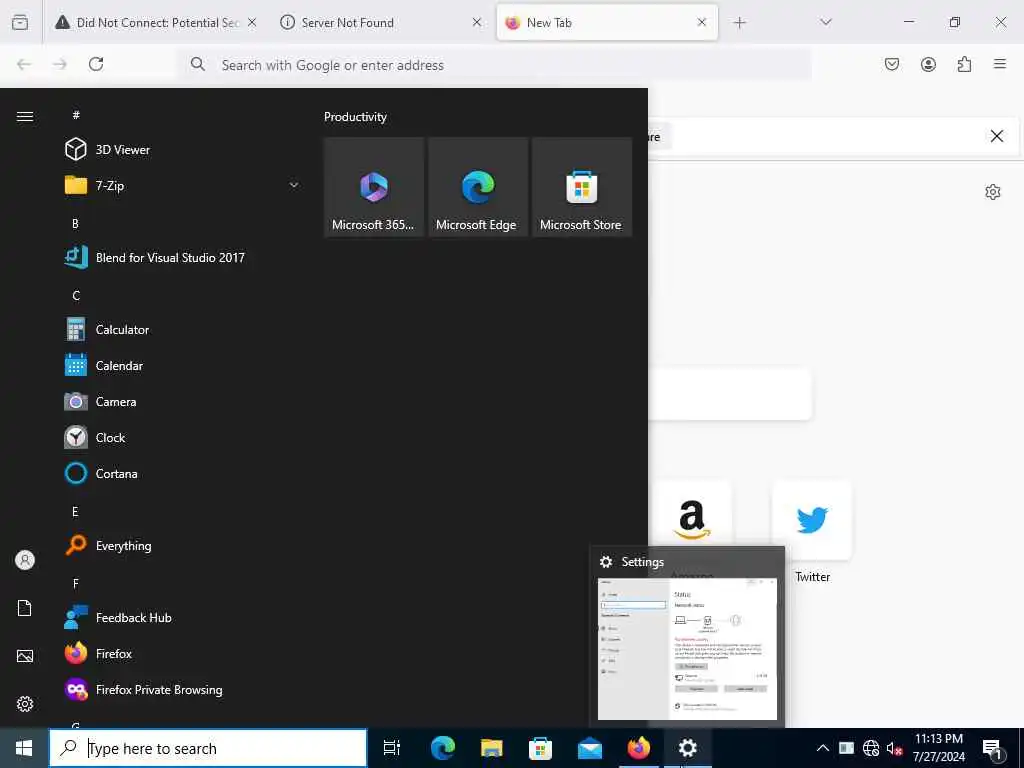1024x768 pixels.
Task: Open File Explorer from the taskbar
Action: pos(491,748)
